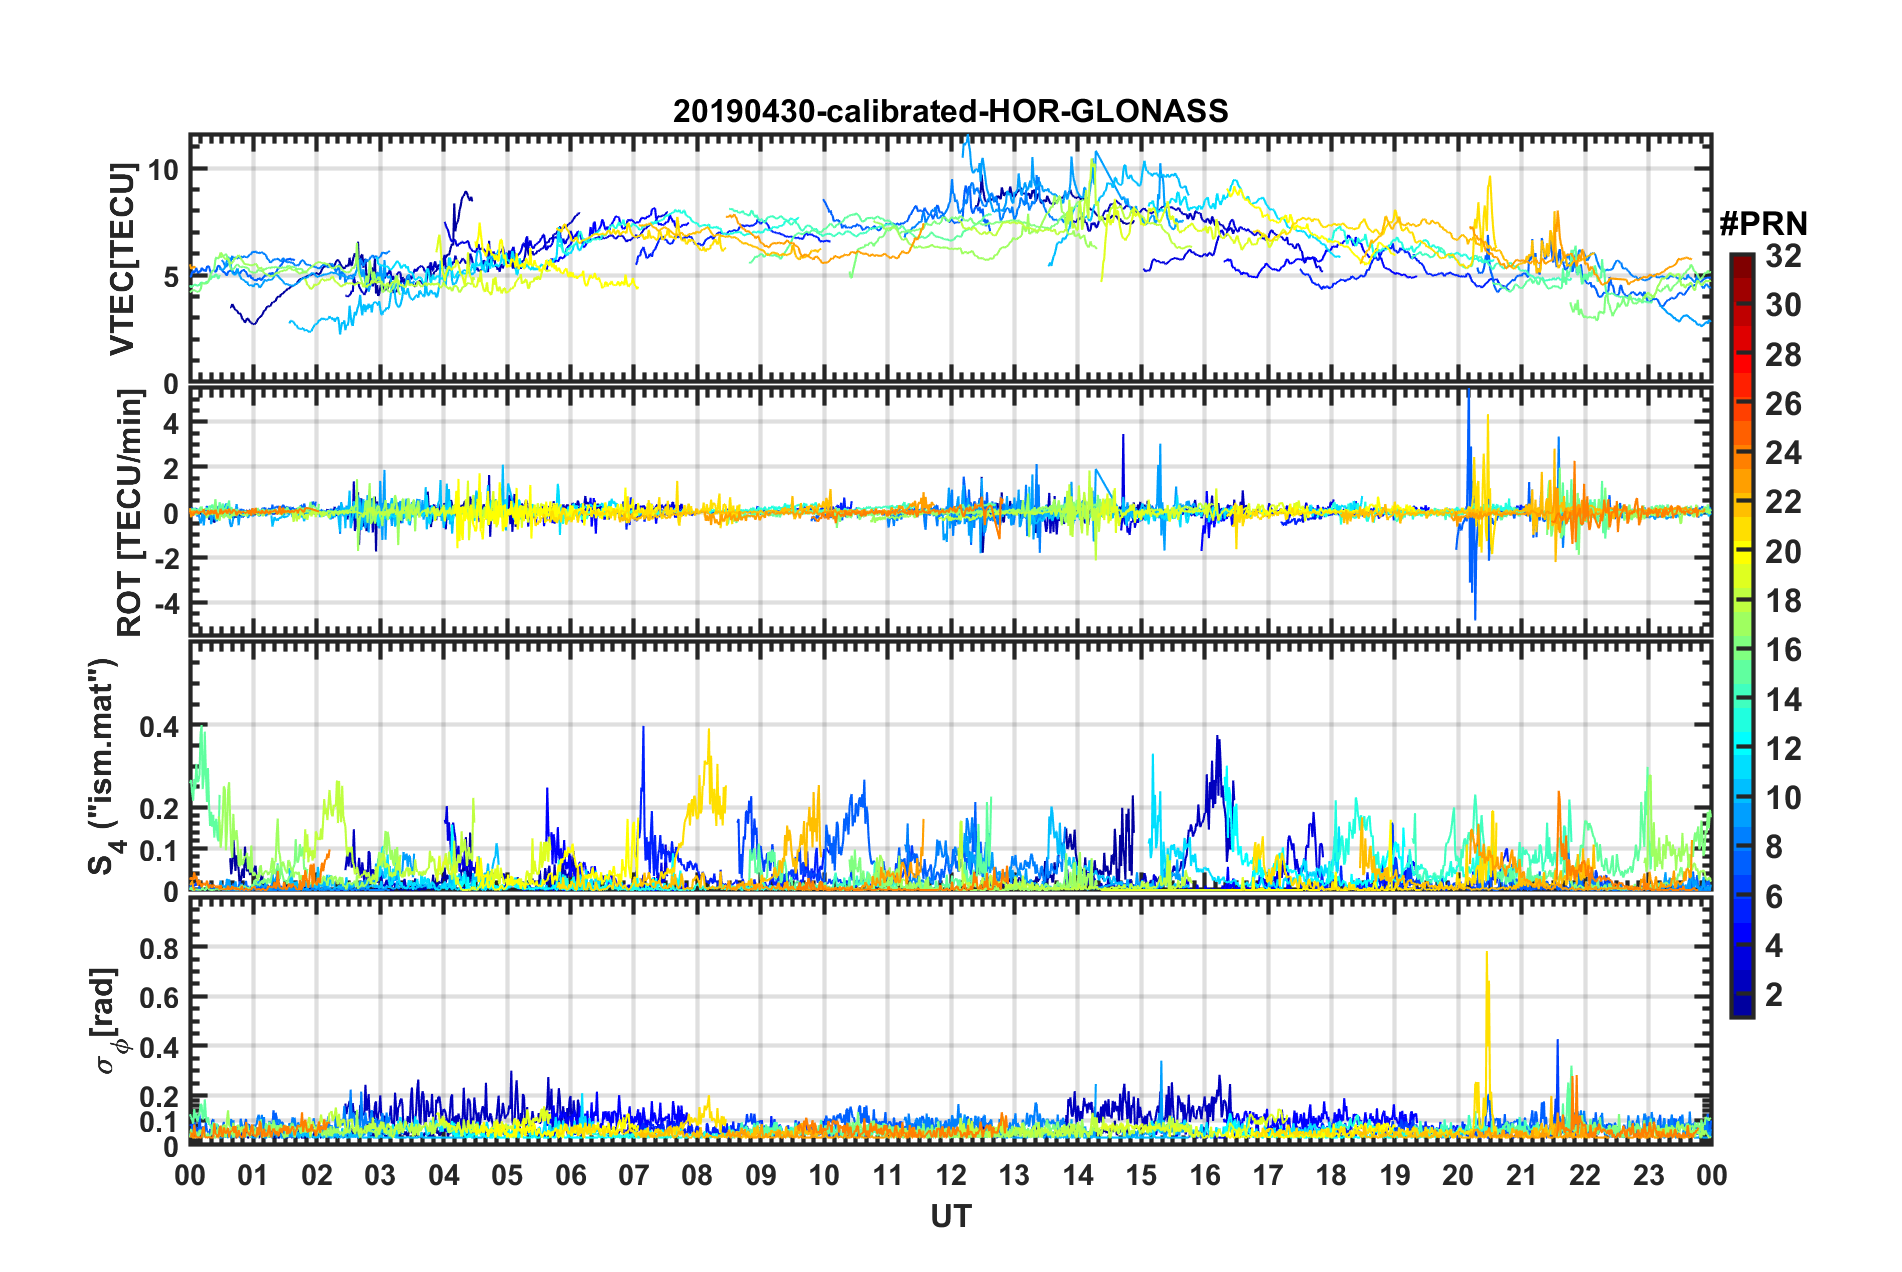Click ROT y-axis tick label -2
This screenshot has height=1272, width=1902.
pos(165,558)
